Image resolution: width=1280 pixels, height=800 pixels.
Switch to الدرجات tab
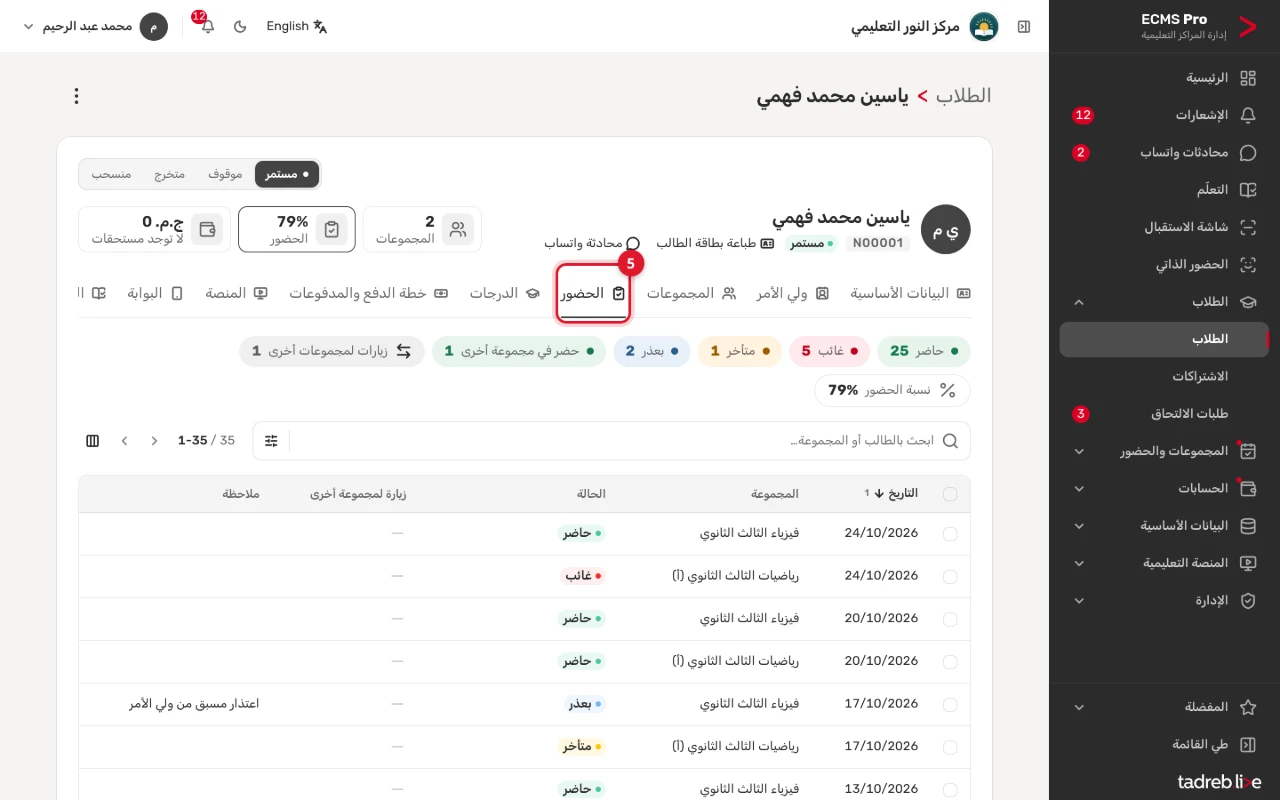(x=505, y=293)
